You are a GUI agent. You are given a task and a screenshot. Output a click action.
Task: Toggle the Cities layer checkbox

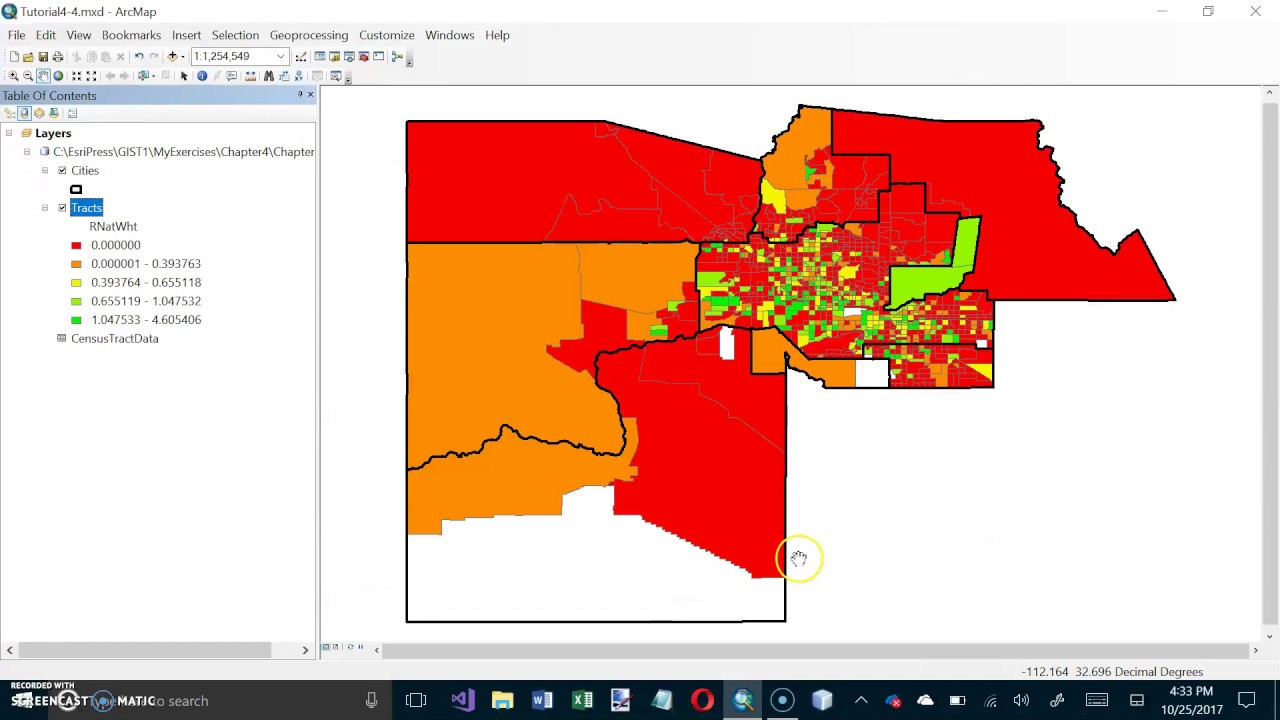[x=62, y=171]
